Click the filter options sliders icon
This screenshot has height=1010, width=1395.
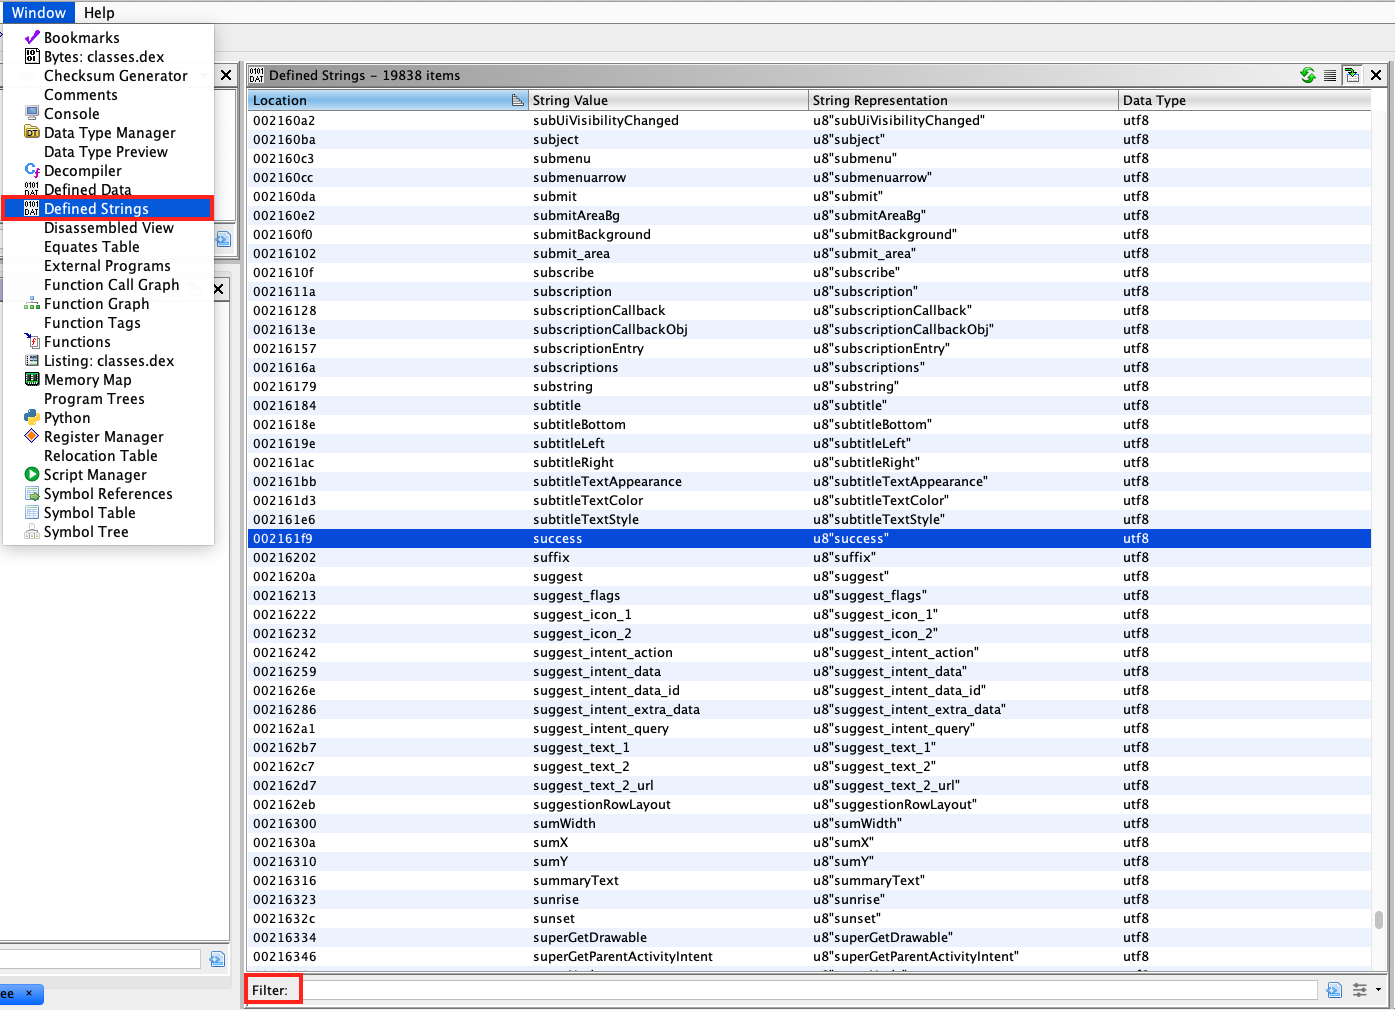[1360, 990]
